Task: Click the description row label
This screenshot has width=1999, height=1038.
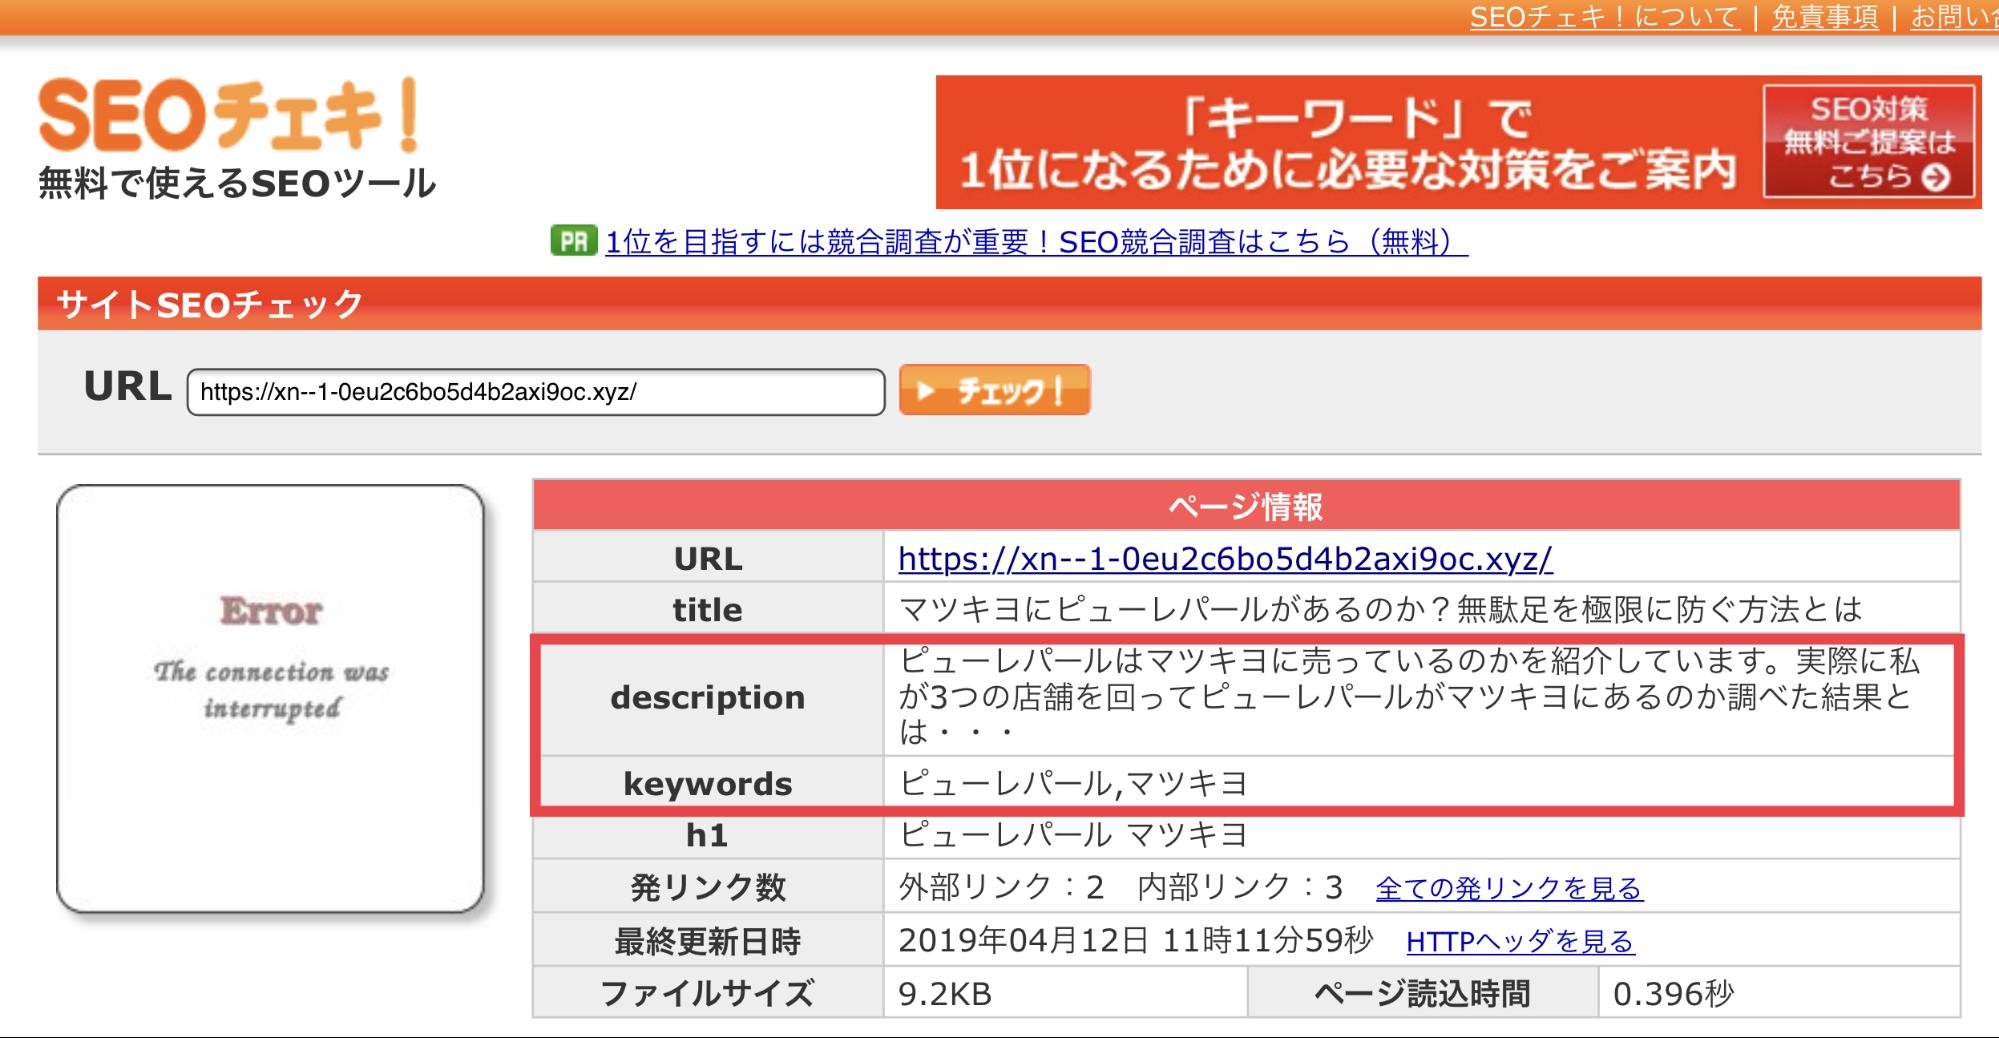Action: tap(708, 697)
